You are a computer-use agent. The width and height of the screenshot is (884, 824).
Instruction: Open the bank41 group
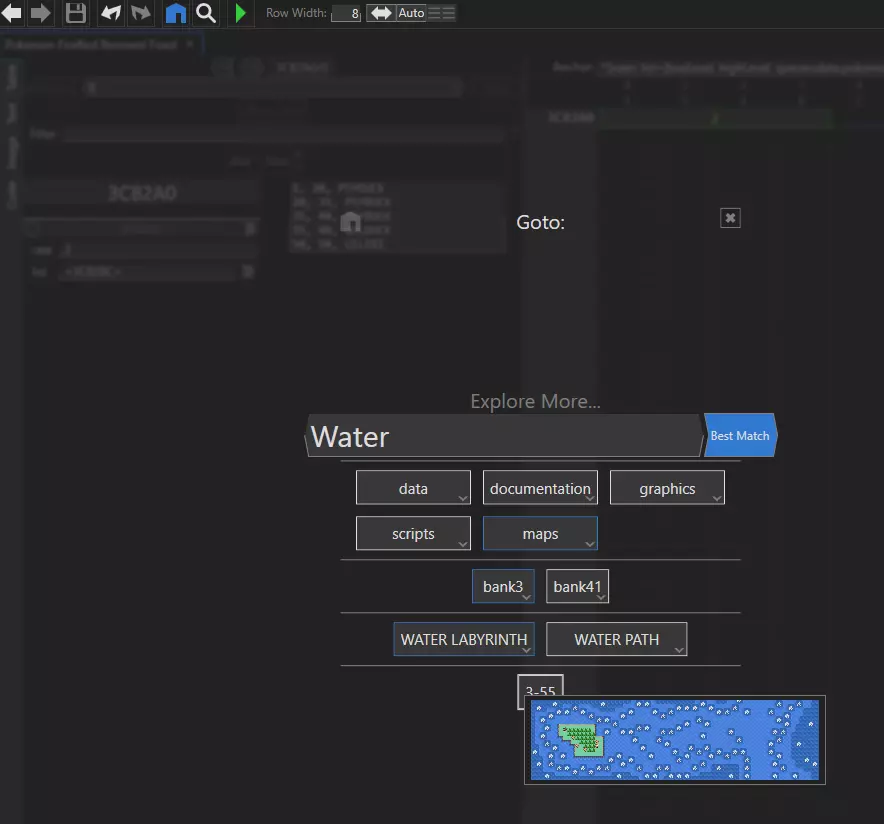point(577,586)
